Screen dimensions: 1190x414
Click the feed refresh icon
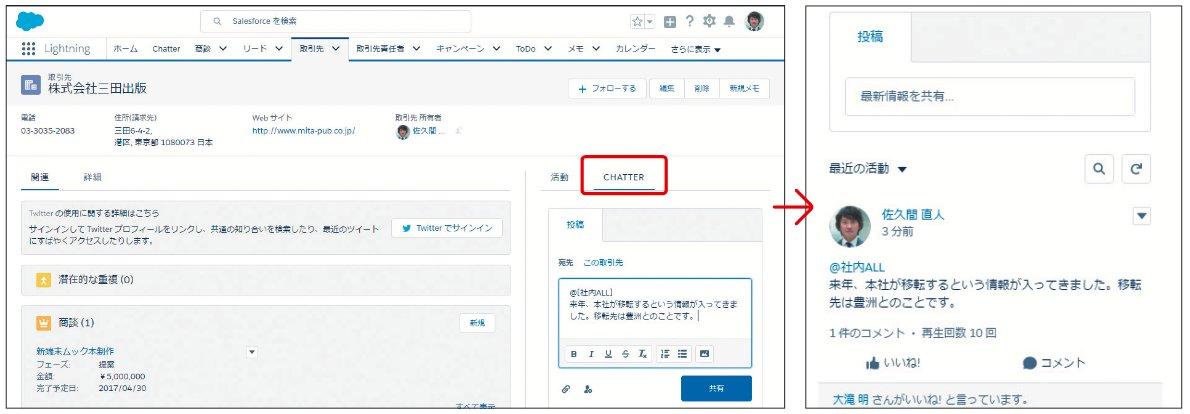click(x=1136, y=169)
